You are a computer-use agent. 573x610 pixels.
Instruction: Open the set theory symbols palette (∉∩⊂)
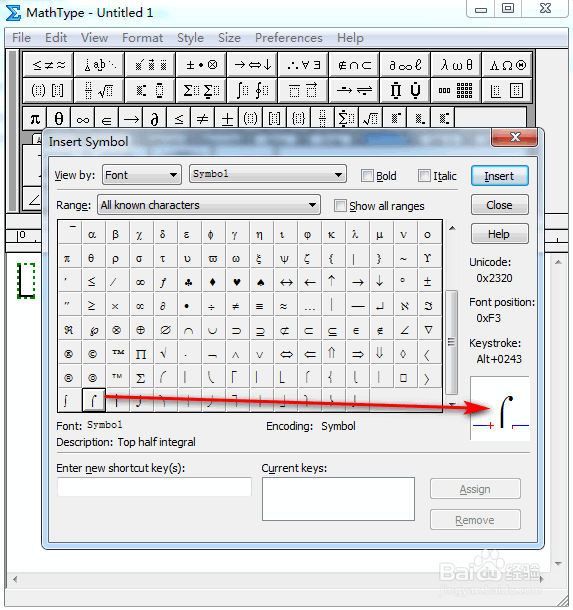[x=354, y=65]
